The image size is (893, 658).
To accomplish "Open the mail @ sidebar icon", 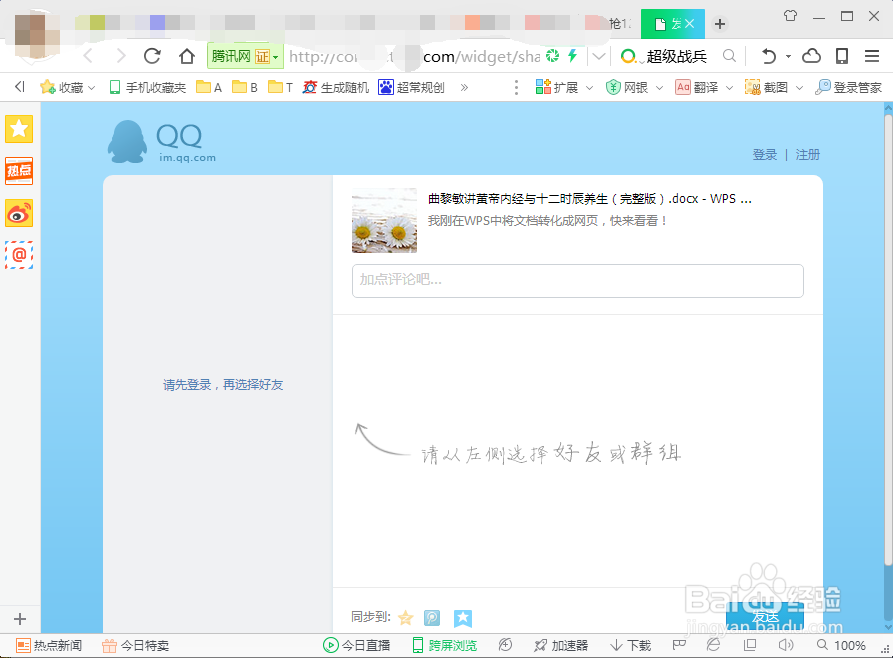I will pos(19,255).
